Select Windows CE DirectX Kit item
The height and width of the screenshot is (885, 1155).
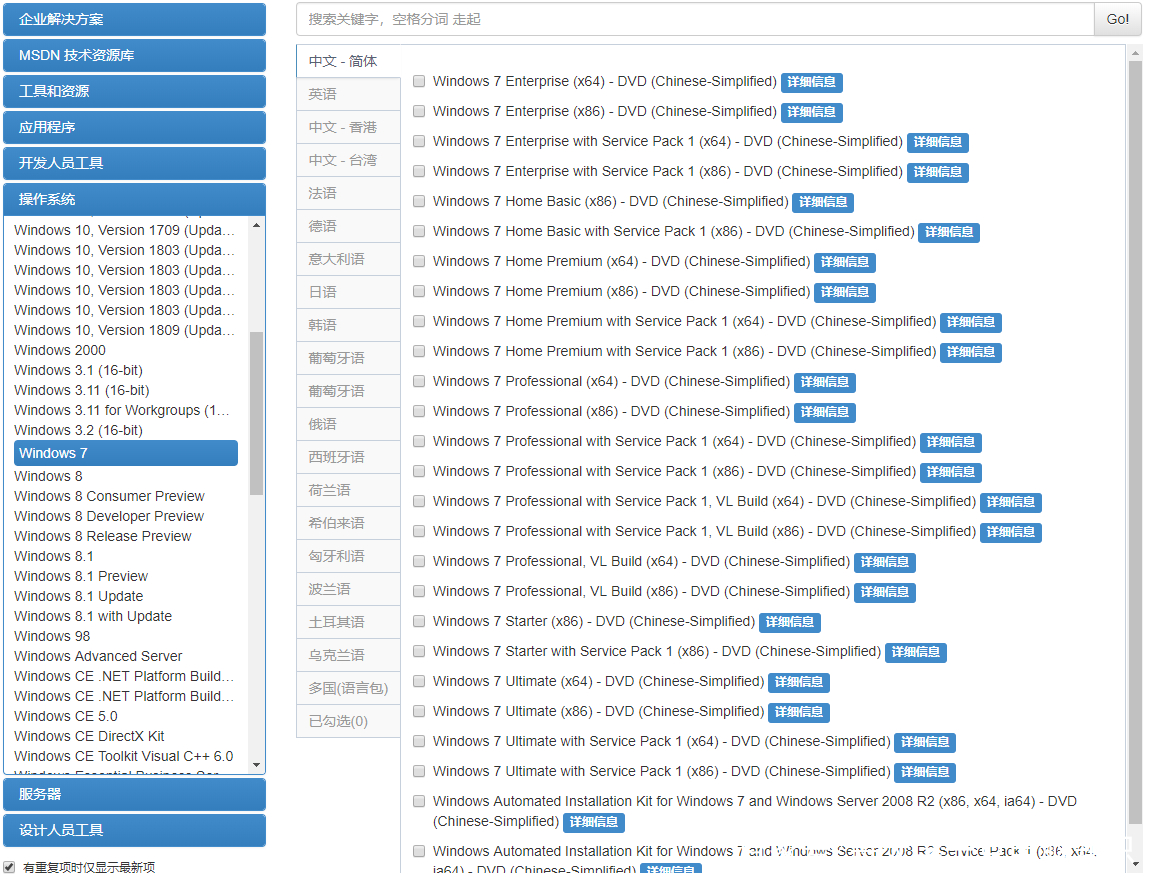click(x=89, y=736)
